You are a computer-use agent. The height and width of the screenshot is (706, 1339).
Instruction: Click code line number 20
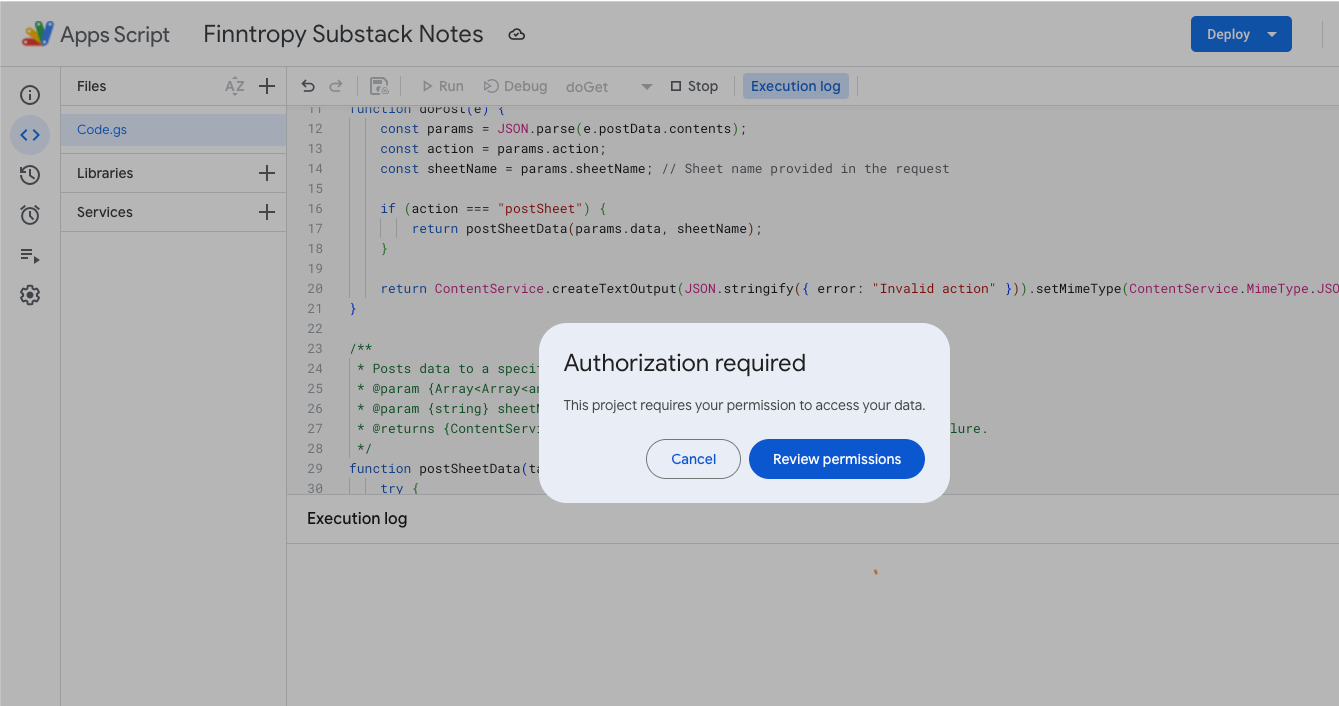pyautogui.click(x=315, y=288)
